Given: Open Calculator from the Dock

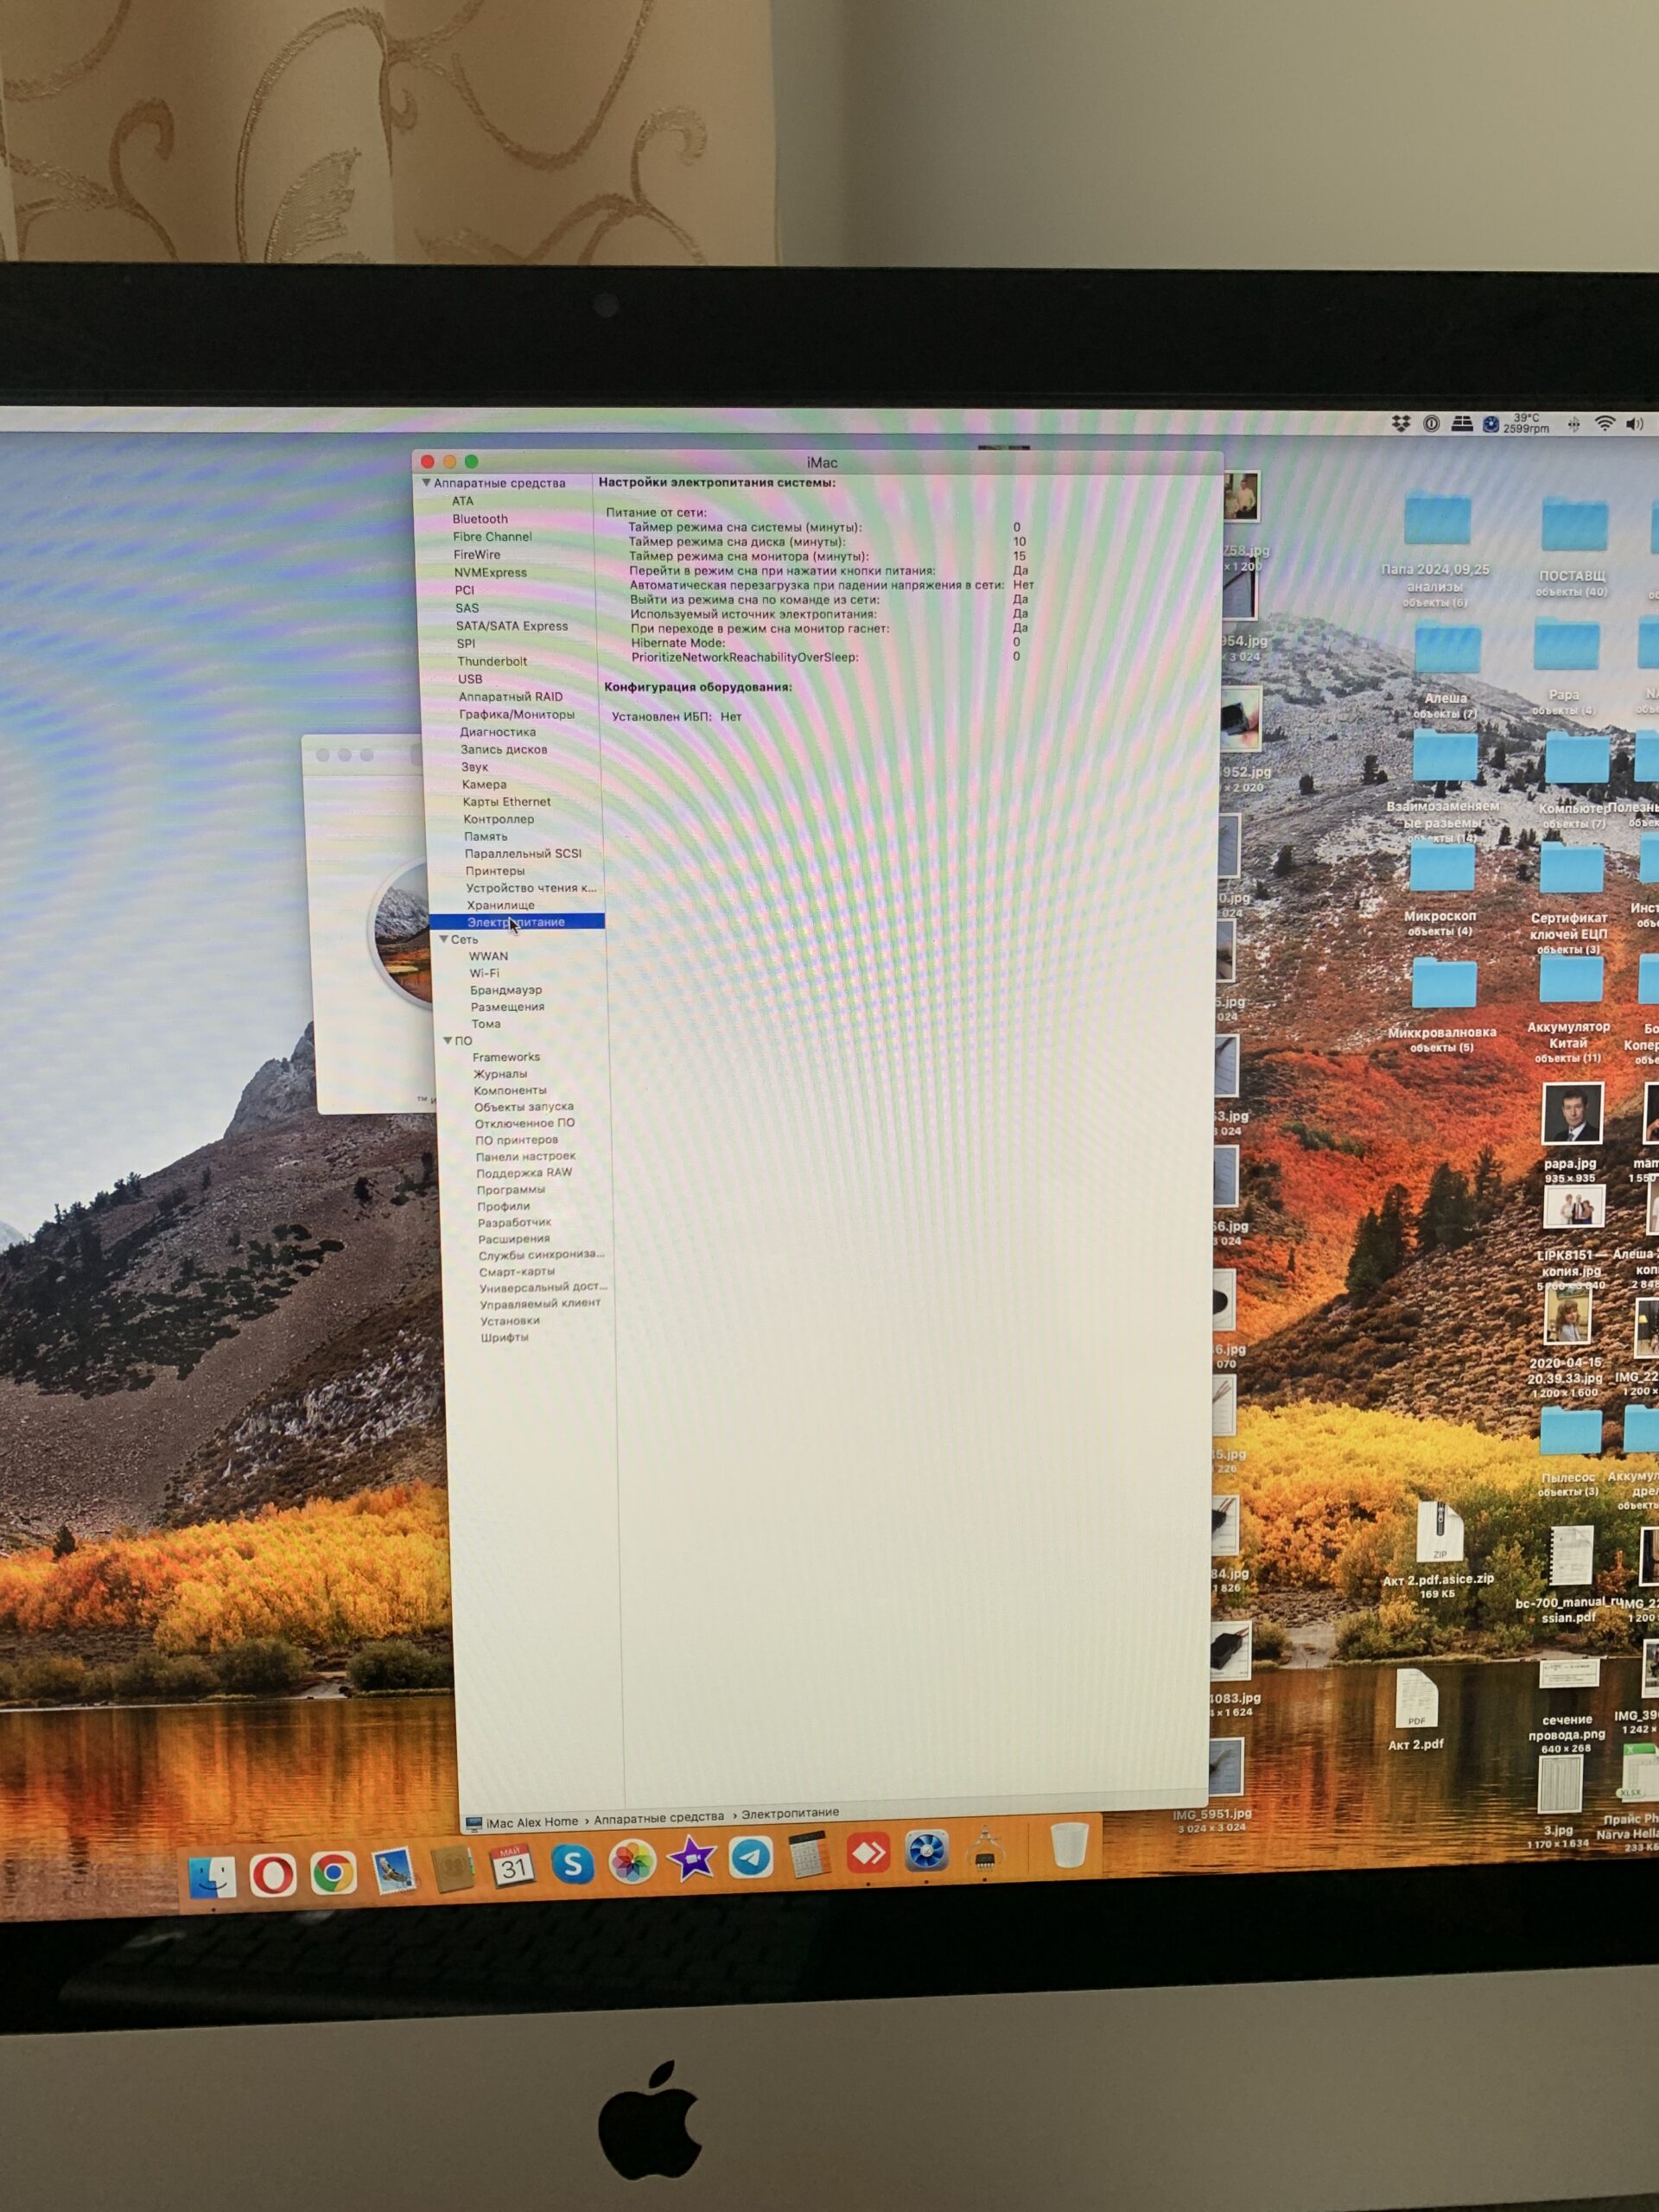Looking at the screenshot, I should click(809, 1855).
